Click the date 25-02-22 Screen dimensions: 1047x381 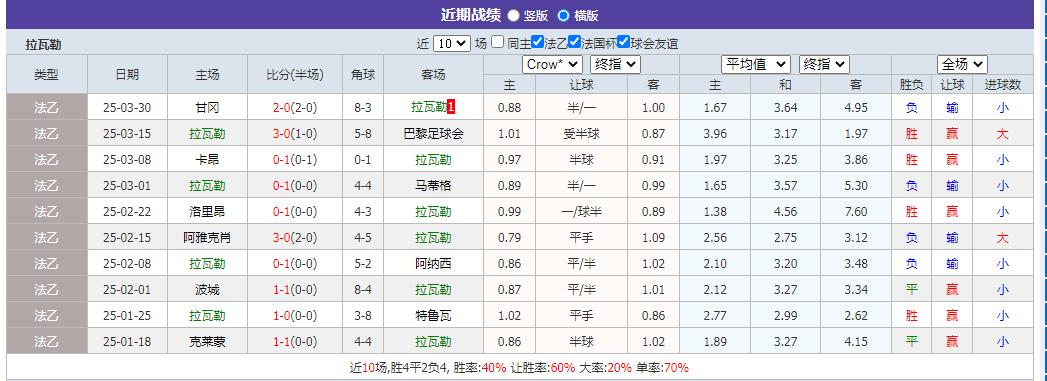pyautogui.click(x=127, y=212)
